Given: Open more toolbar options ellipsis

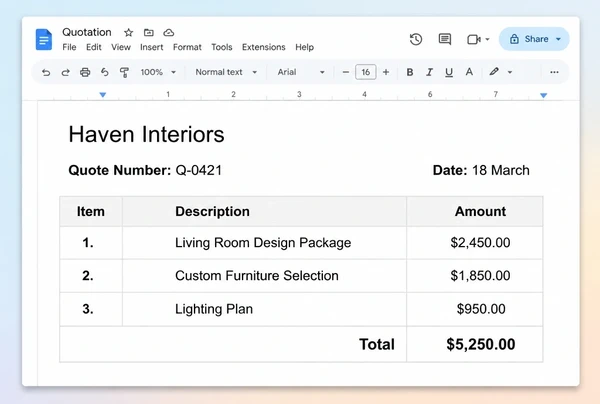Looking at the screenshot, I should [554, 72].
